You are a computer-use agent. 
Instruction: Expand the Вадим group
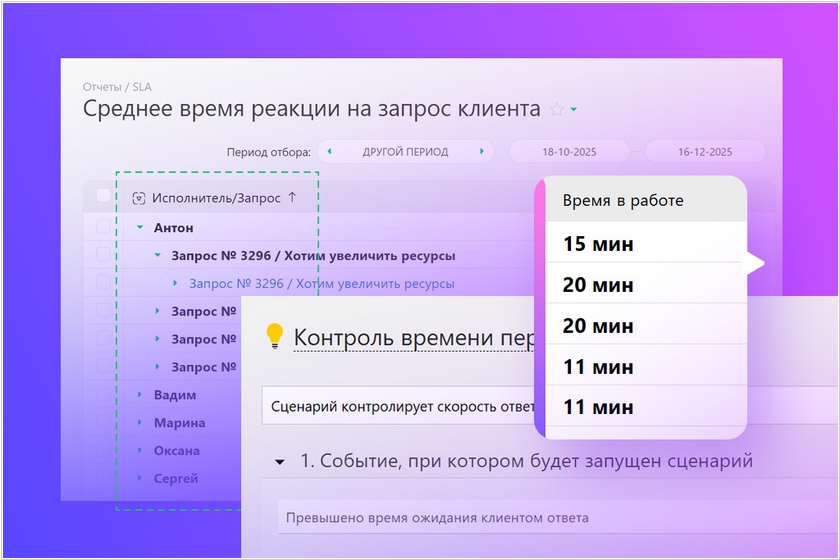click(x=140, y=395)
